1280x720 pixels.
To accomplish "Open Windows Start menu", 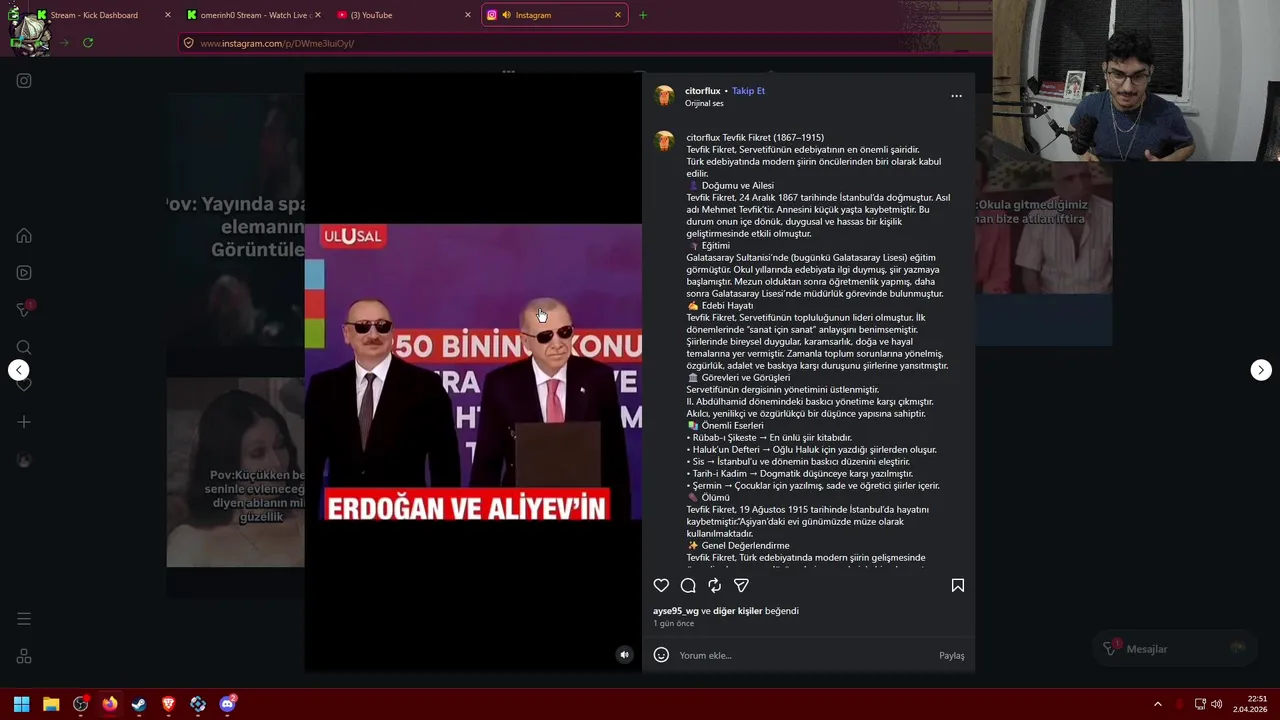I will coord(21,704).
